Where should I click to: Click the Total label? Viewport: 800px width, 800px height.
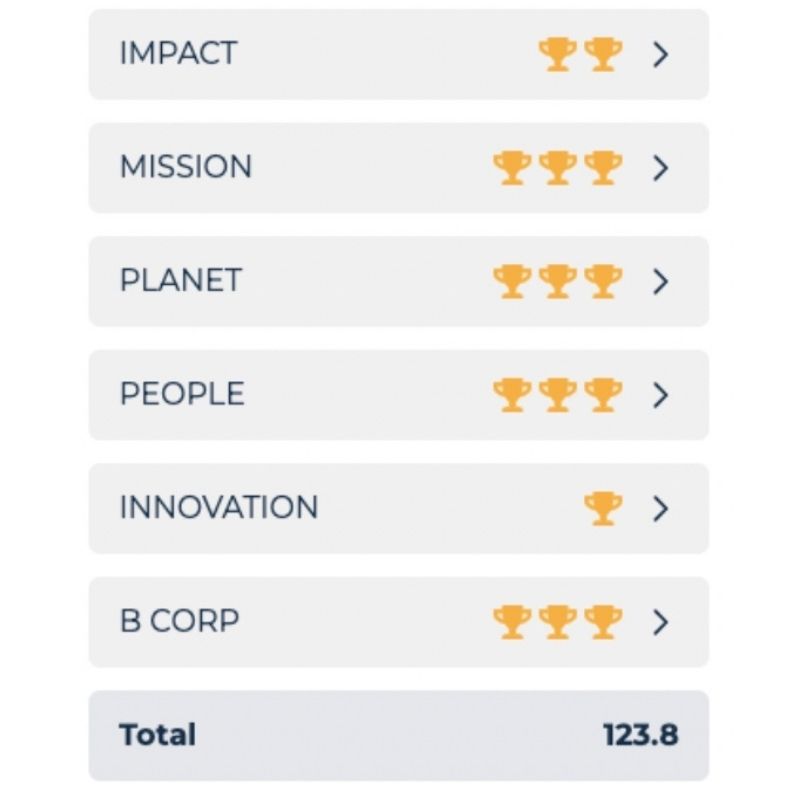pyautogui.click(x=157, y=735)
